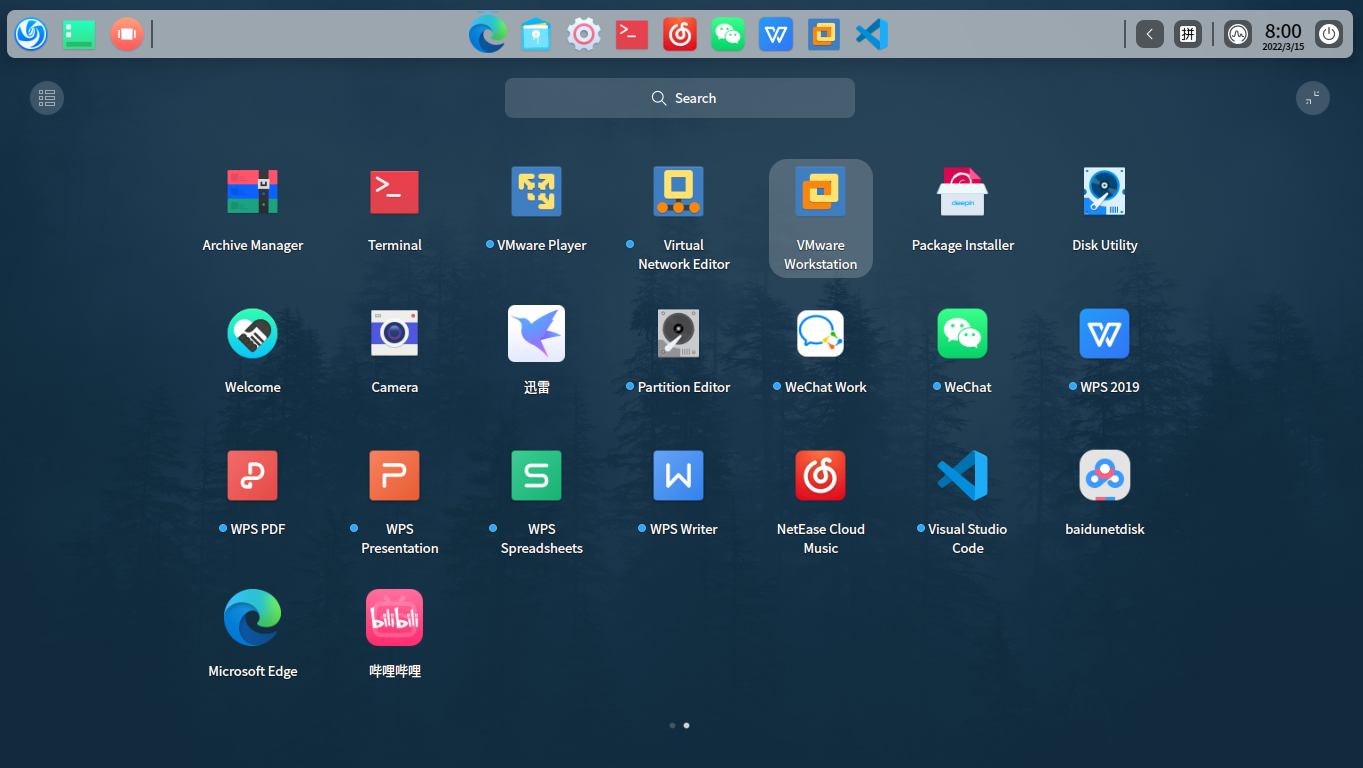Open the blue keyhole box dock icon
This screenshot has height=768, width=1363.
(x=536, y=35)
